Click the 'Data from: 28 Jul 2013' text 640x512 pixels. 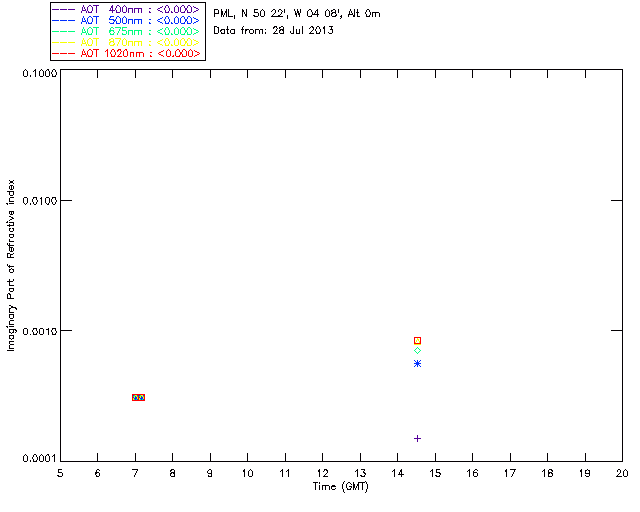point(273,31)
